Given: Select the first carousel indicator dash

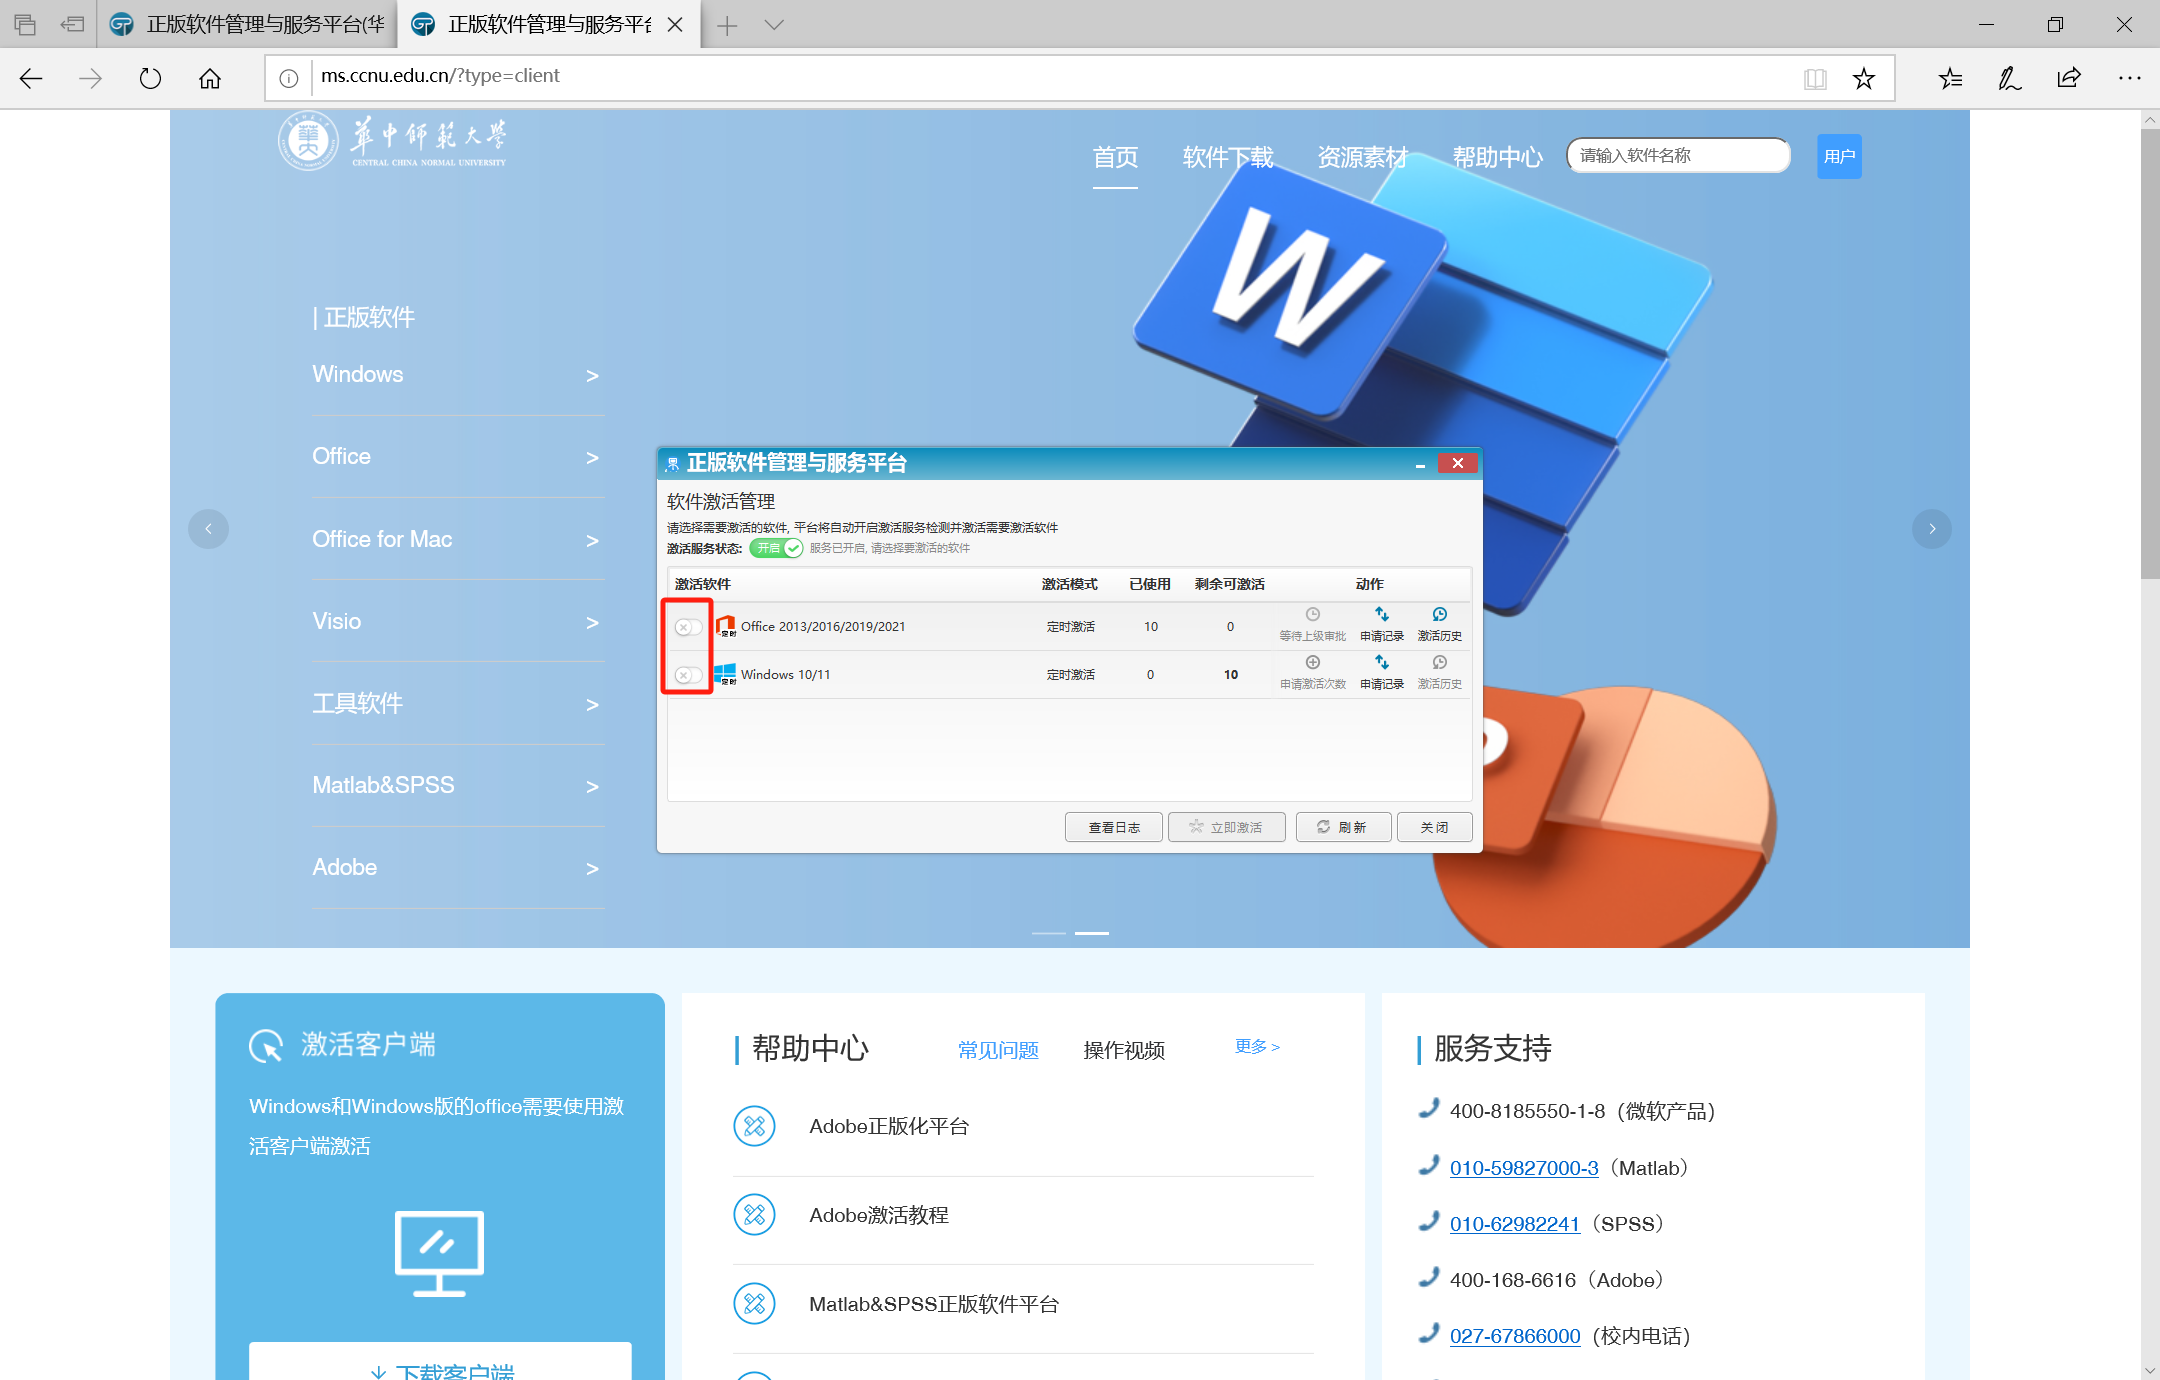Looking at the screenshot, I should pos(1049,933).
